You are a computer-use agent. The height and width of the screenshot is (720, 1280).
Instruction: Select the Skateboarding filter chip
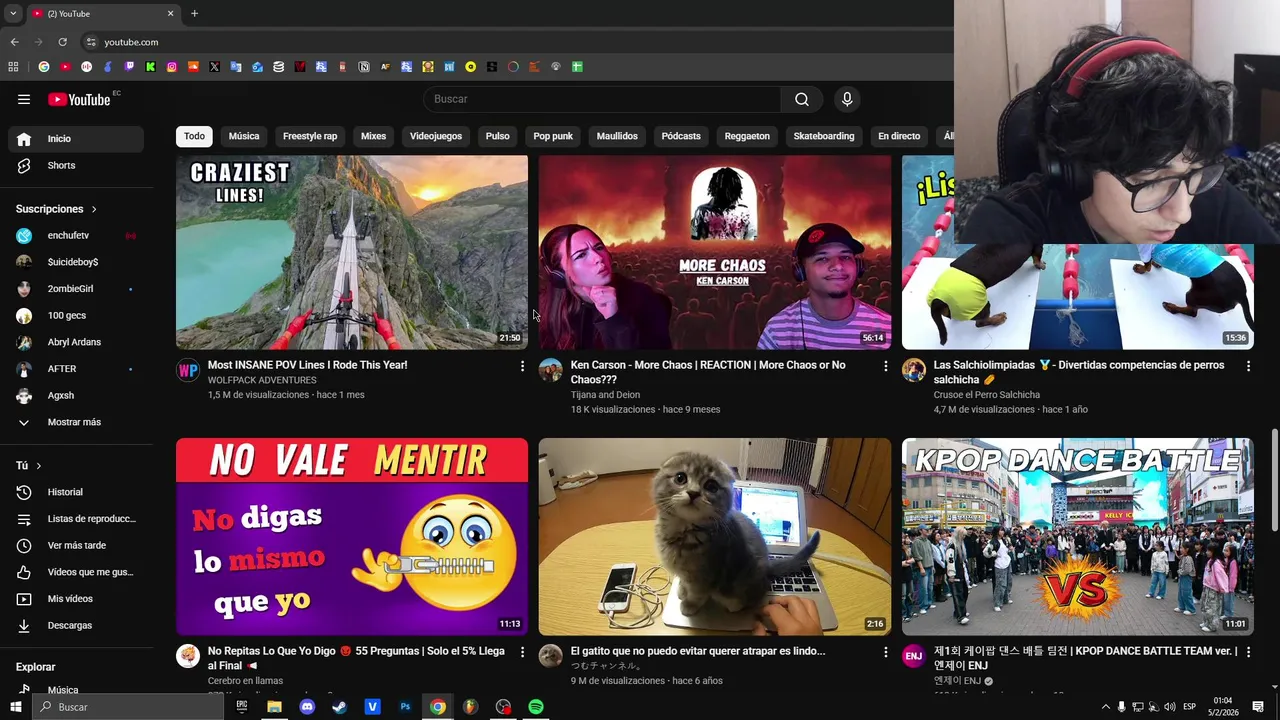click(824, 136)
